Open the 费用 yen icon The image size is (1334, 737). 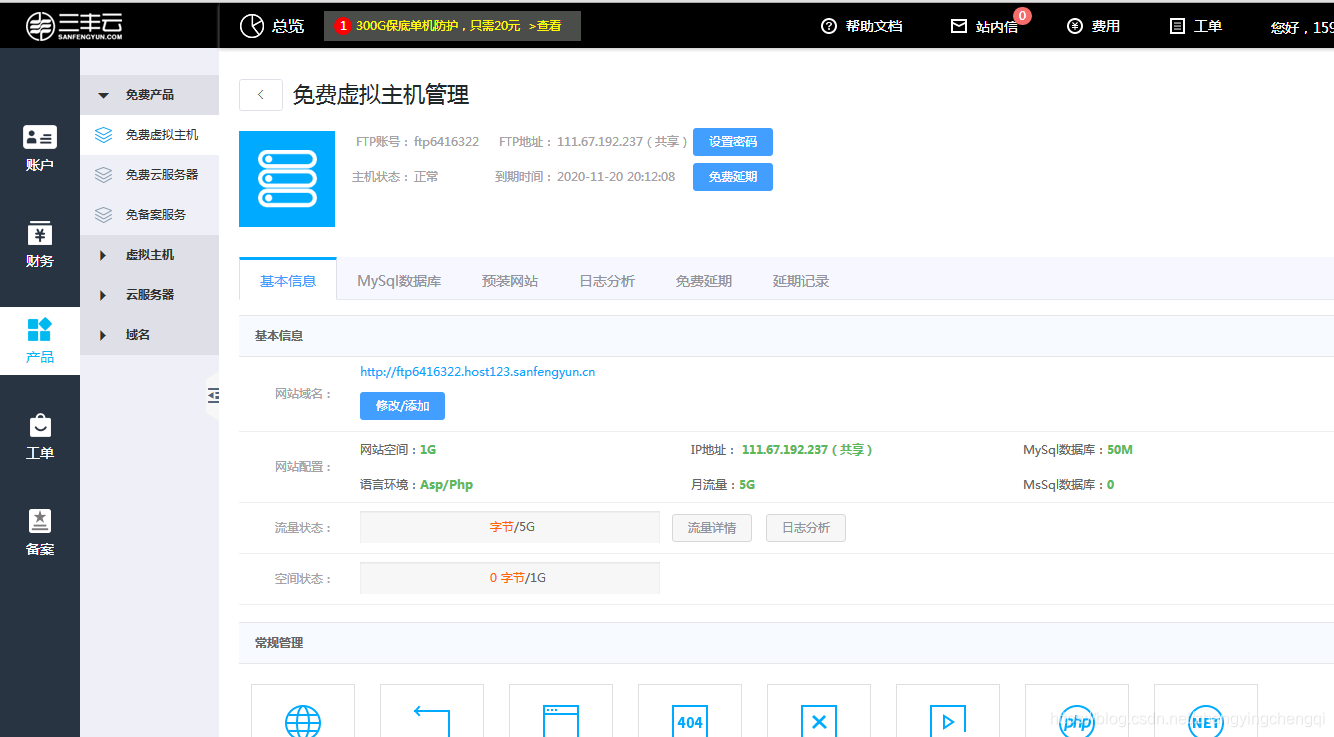pos(1075,26)
